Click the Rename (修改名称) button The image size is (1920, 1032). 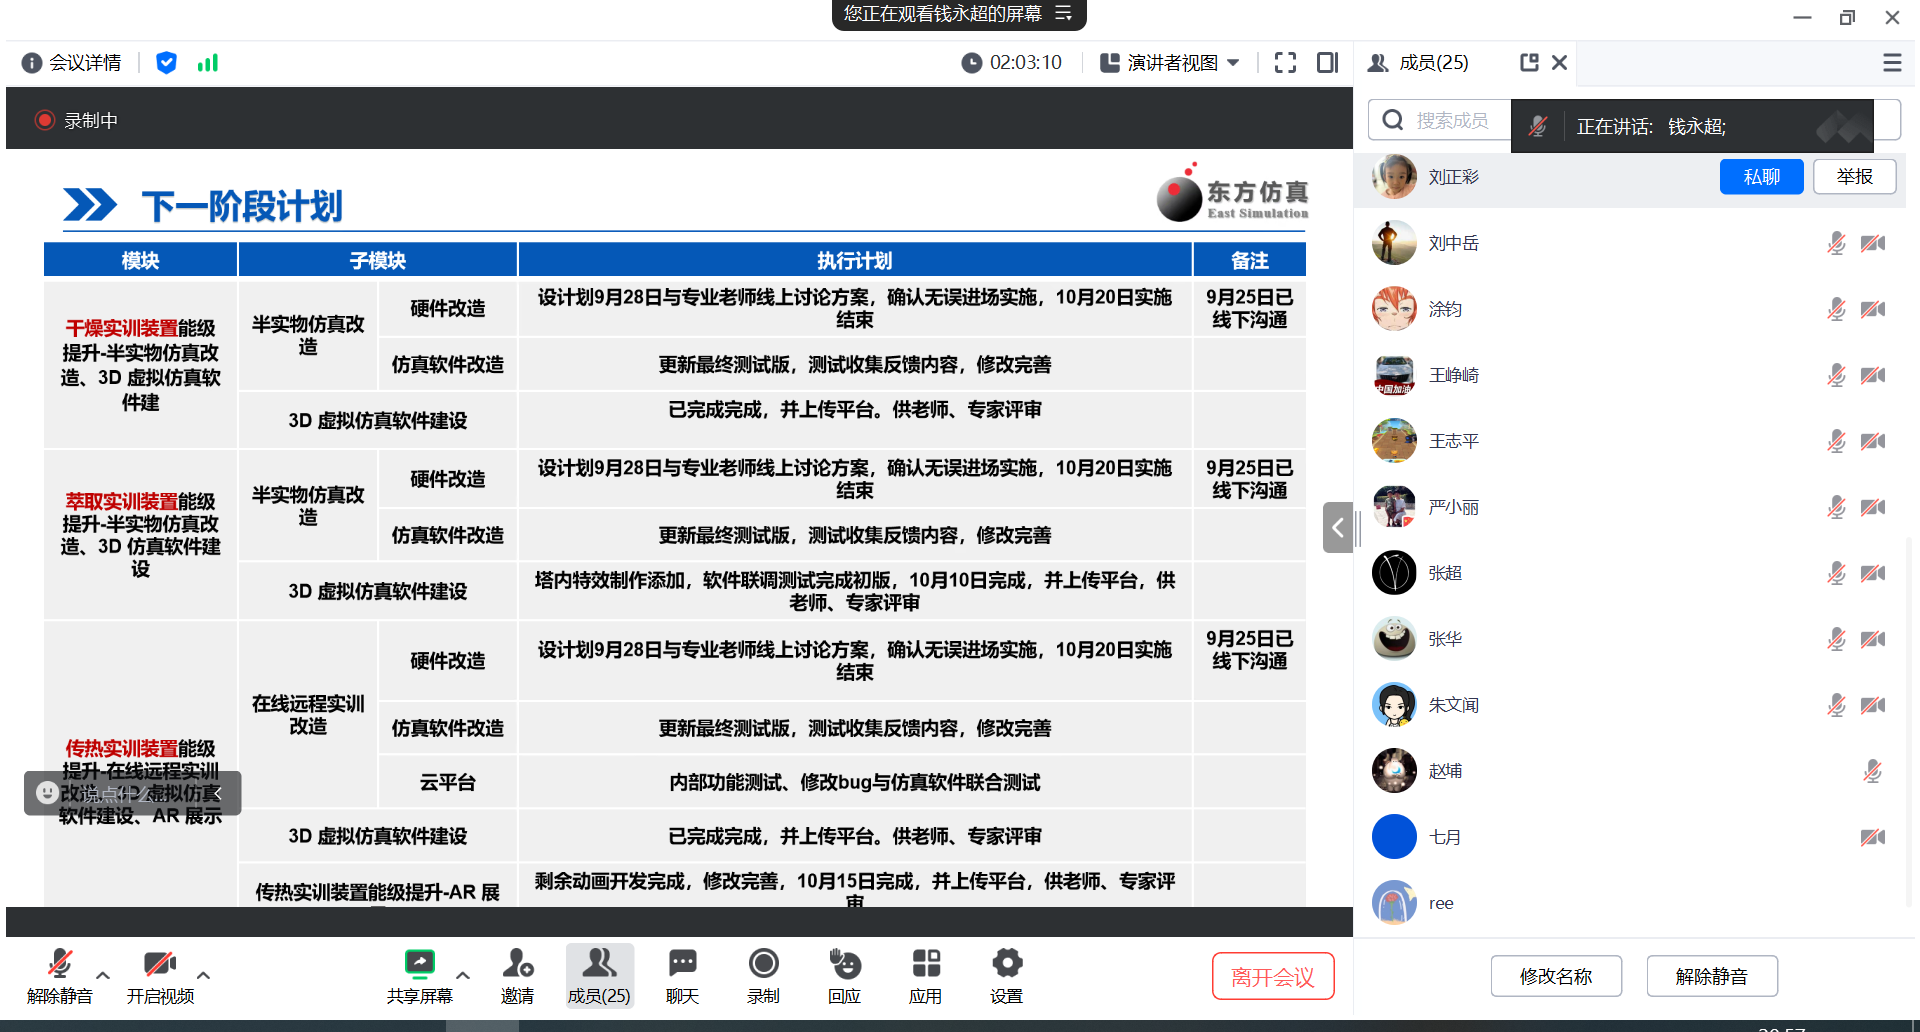coord(1555,976)
